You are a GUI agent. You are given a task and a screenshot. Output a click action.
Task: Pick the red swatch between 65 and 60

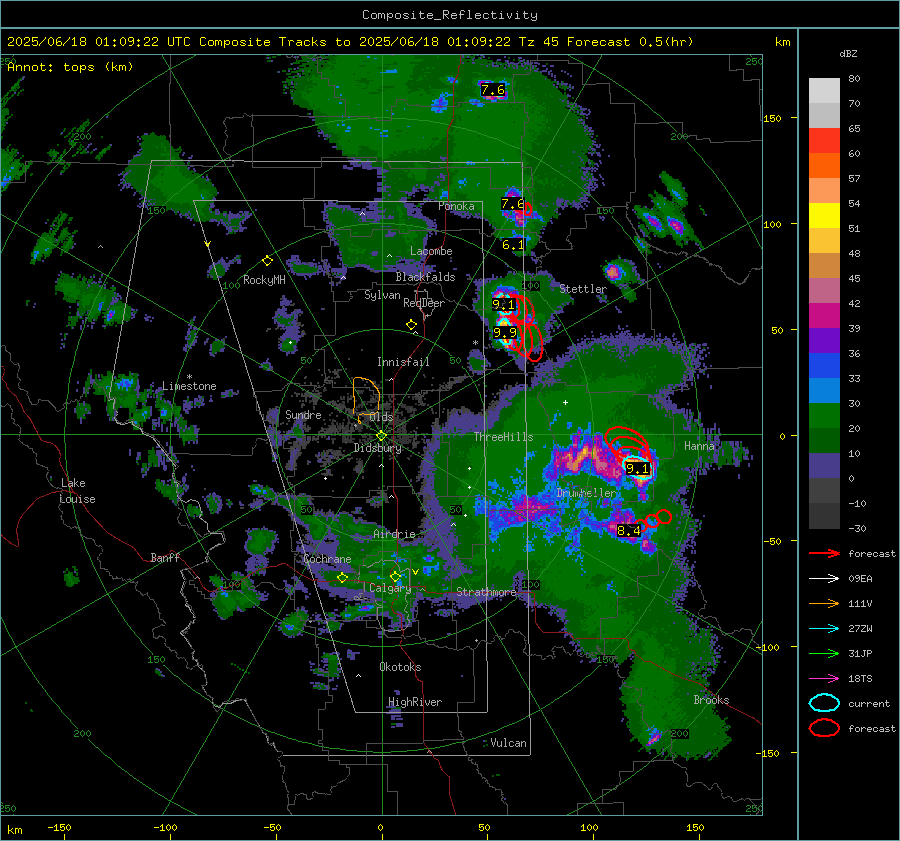[x=824, y=141]
